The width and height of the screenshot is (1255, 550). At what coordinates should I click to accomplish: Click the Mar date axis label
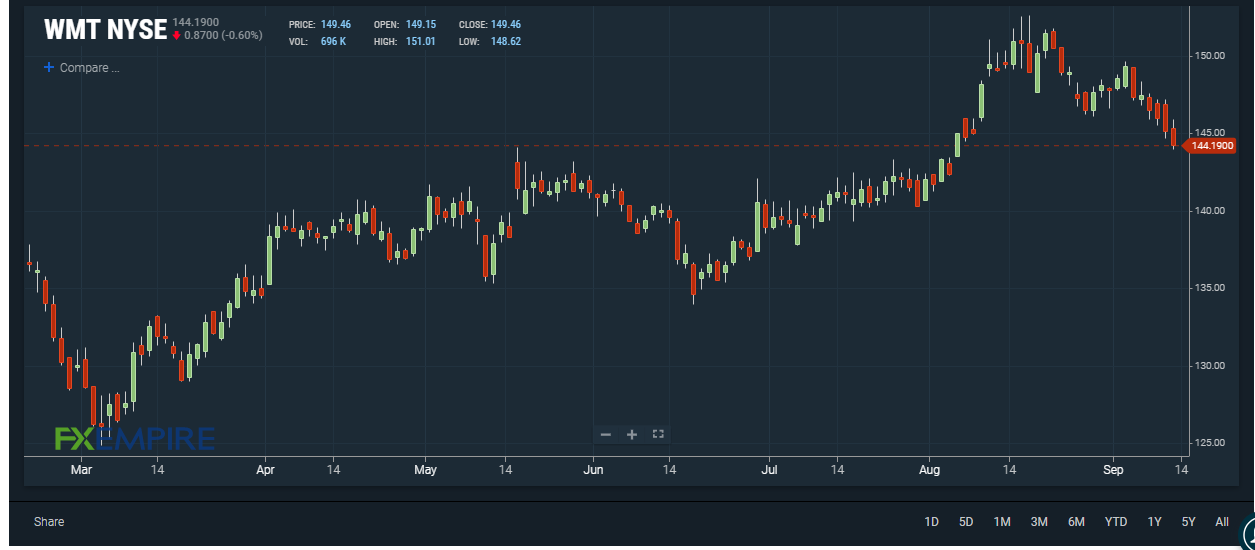tap(82, 469)
